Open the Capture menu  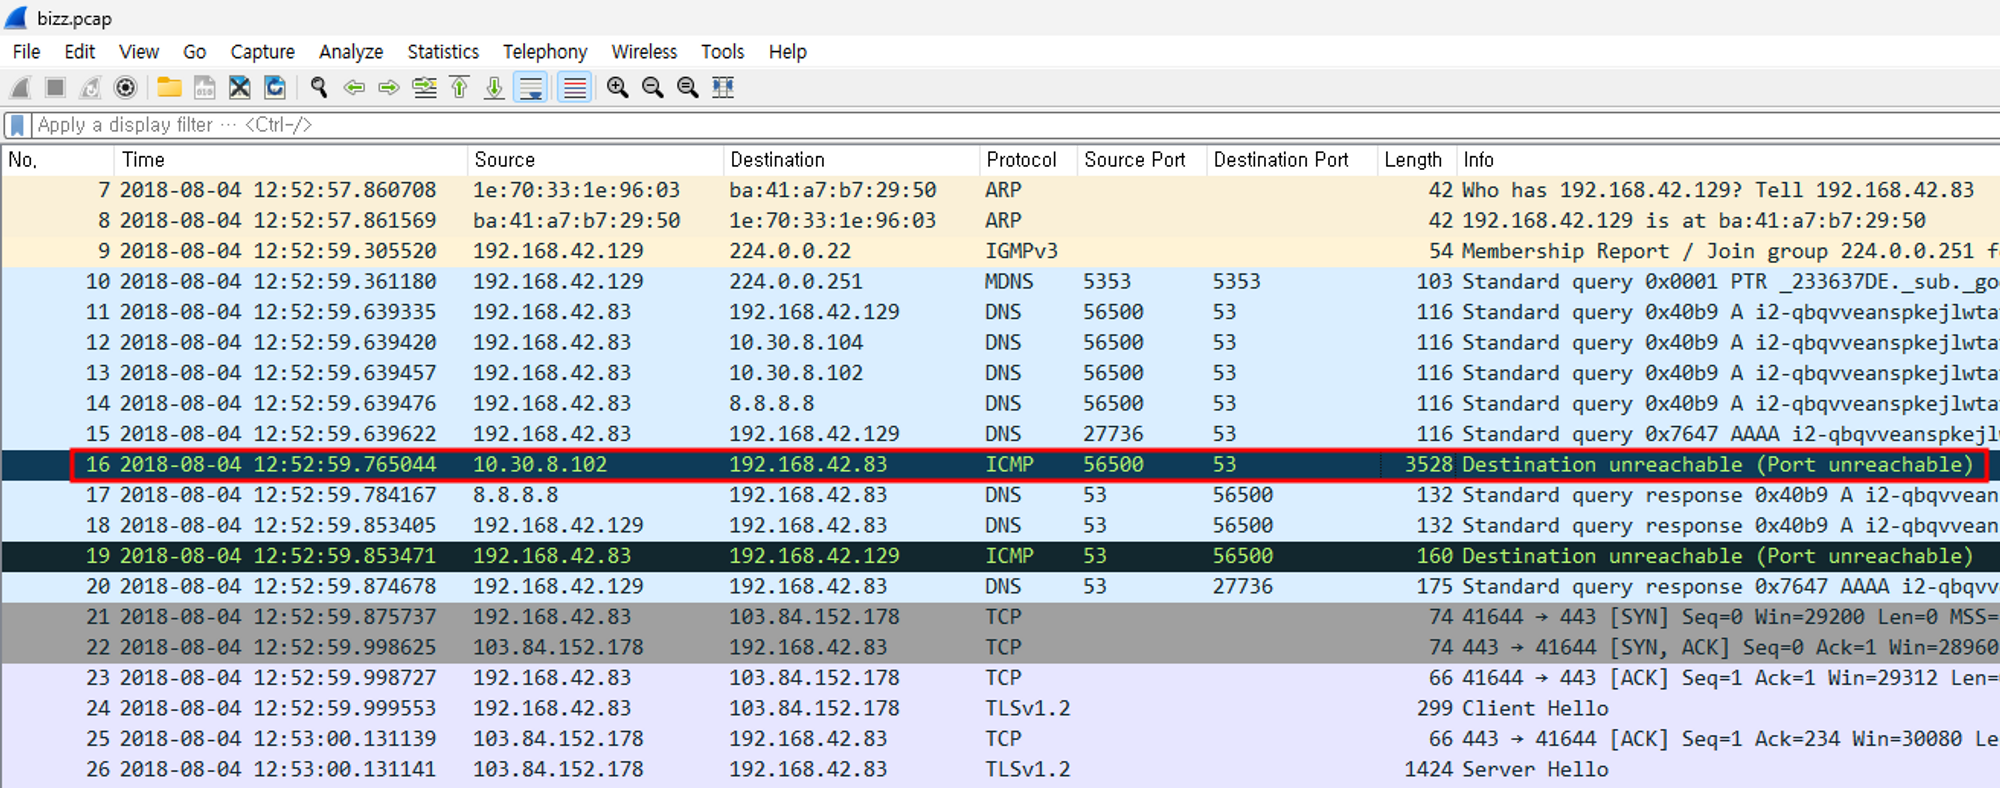click(262, 52)
